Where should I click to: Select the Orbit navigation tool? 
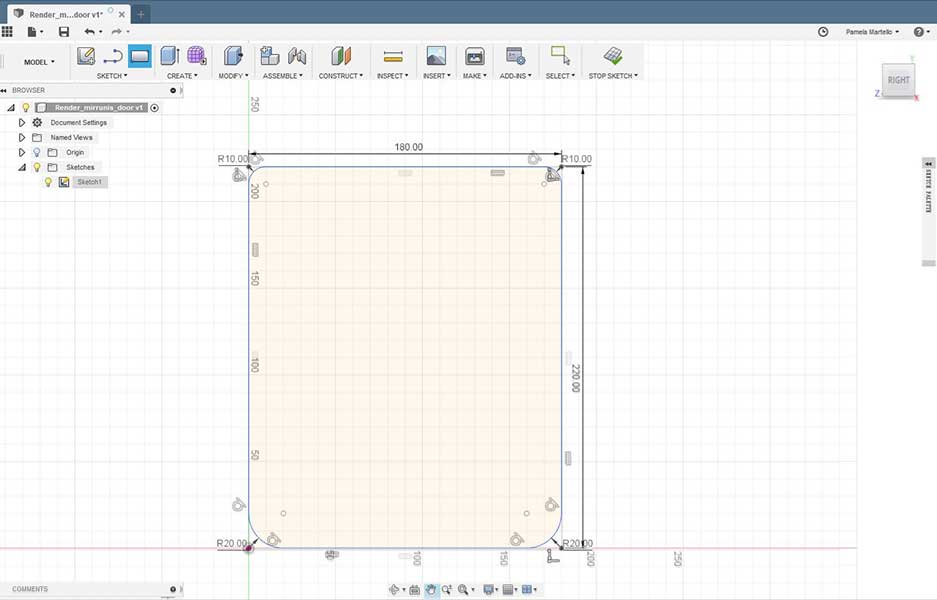393,590
